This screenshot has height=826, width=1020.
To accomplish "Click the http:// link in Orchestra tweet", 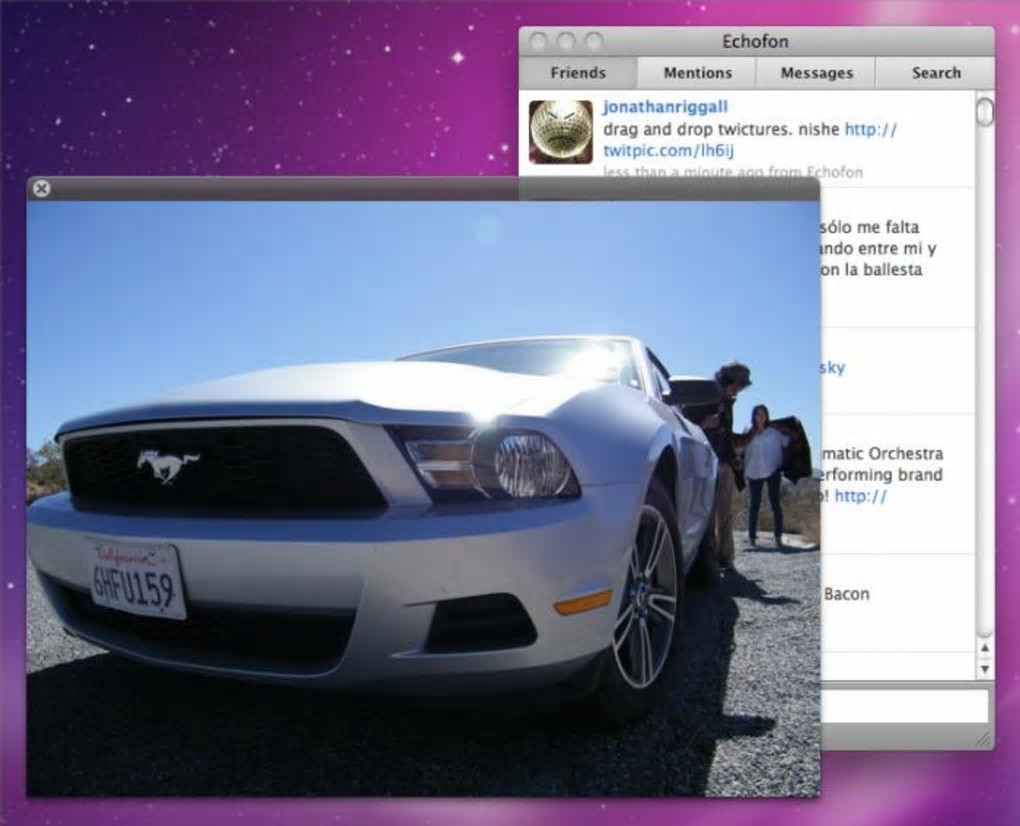I will pos(860,496).
